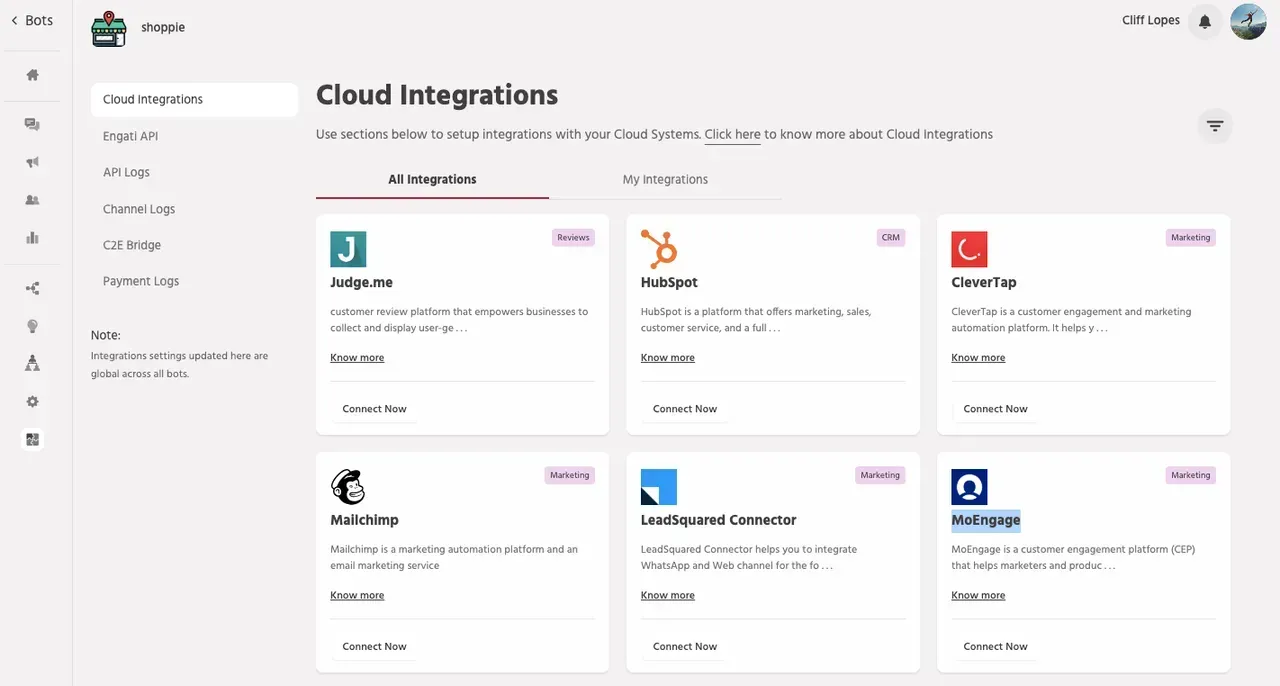Click the flow share-nodes icon in sidebar
Viewport: 1280px width, 686px height.
tap(32, 288)
